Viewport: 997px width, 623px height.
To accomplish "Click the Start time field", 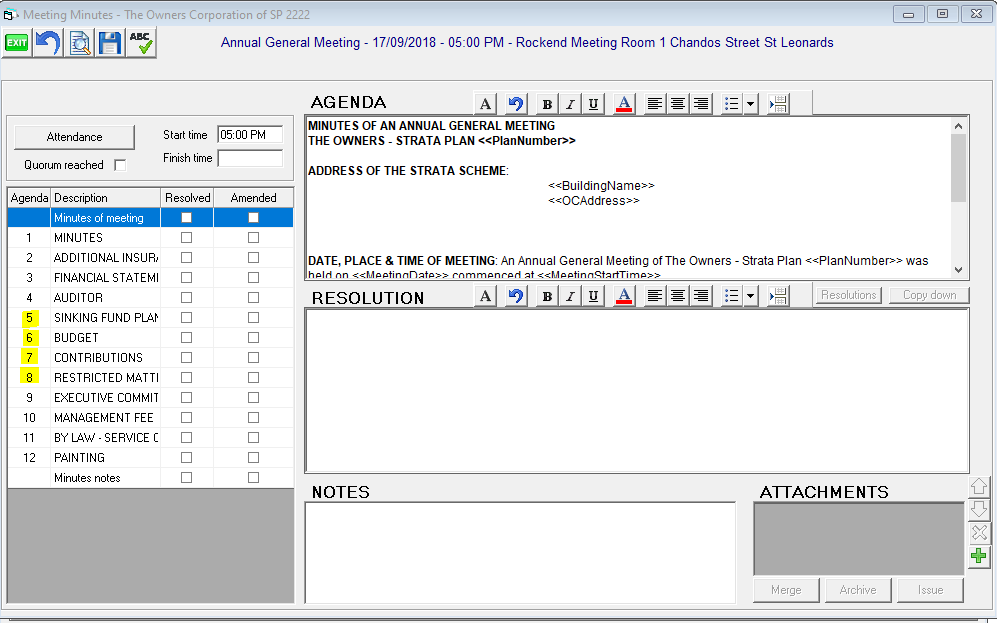I will click(250, 135).
